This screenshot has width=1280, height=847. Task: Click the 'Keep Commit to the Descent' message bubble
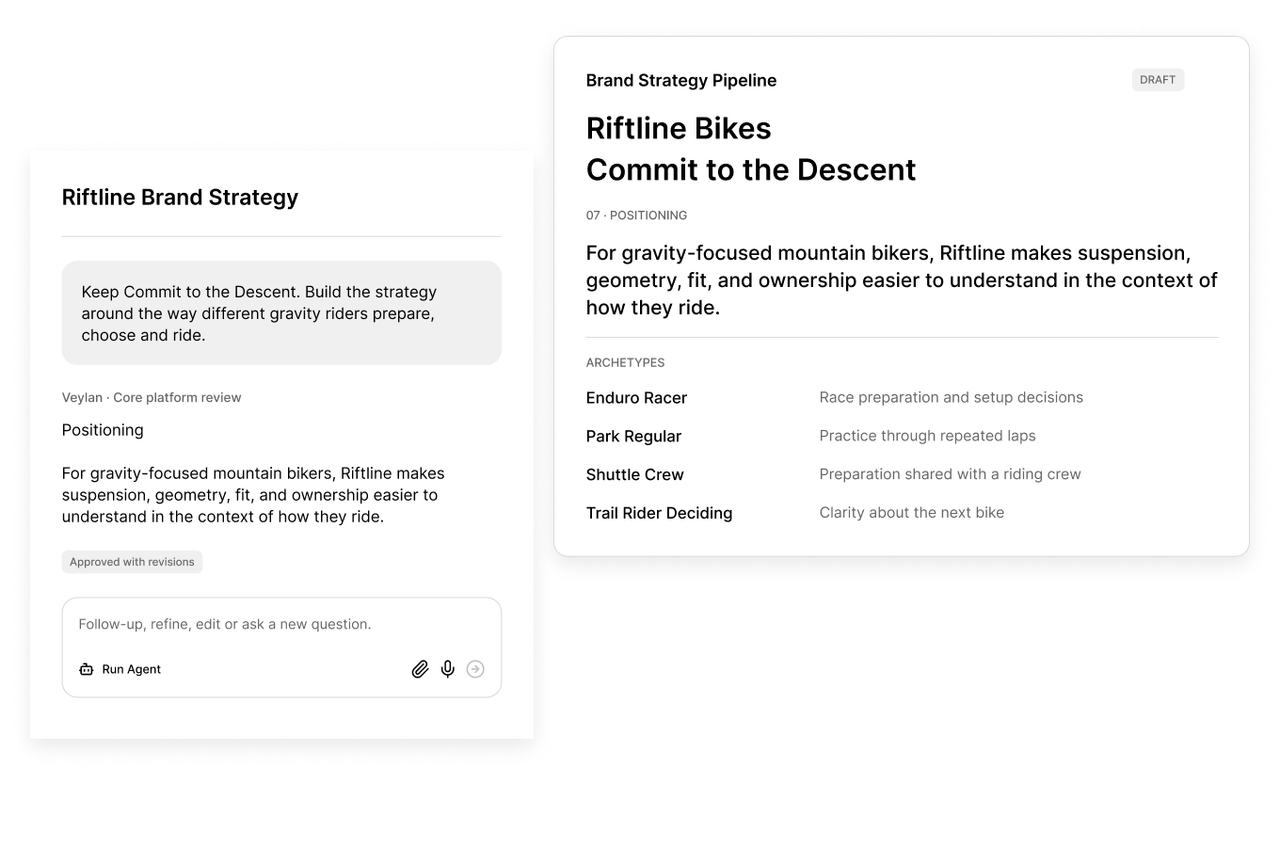point(282,313)
